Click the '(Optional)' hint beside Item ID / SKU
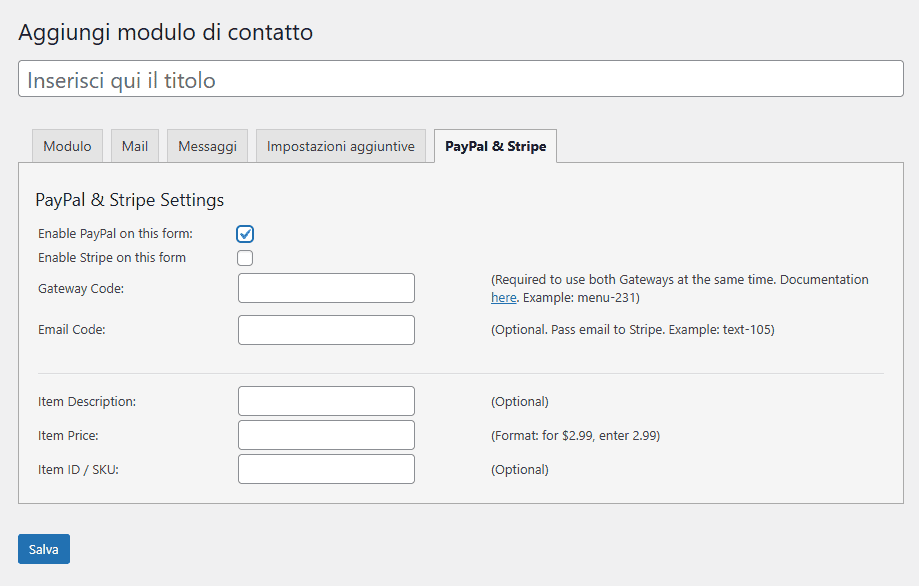 tap(520, 470)
